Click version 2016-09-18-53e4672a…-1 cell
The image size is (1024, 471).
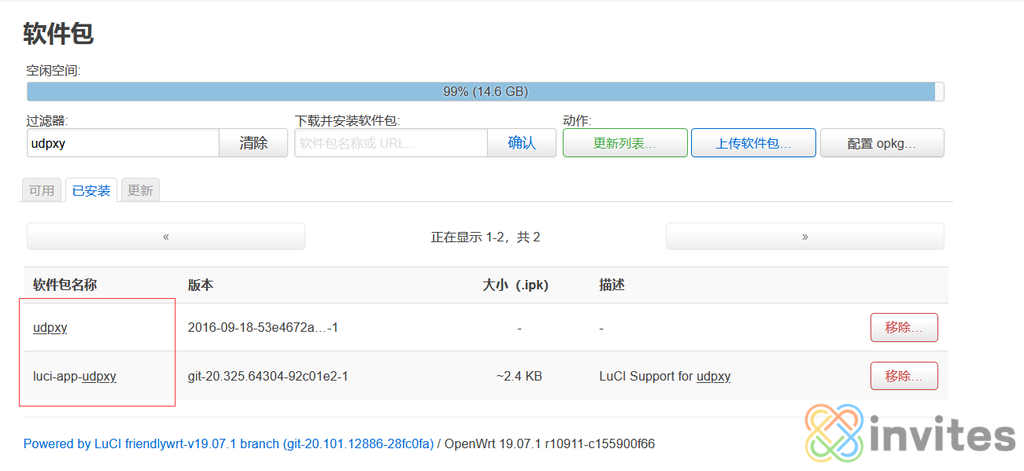(x=263, y=327)
